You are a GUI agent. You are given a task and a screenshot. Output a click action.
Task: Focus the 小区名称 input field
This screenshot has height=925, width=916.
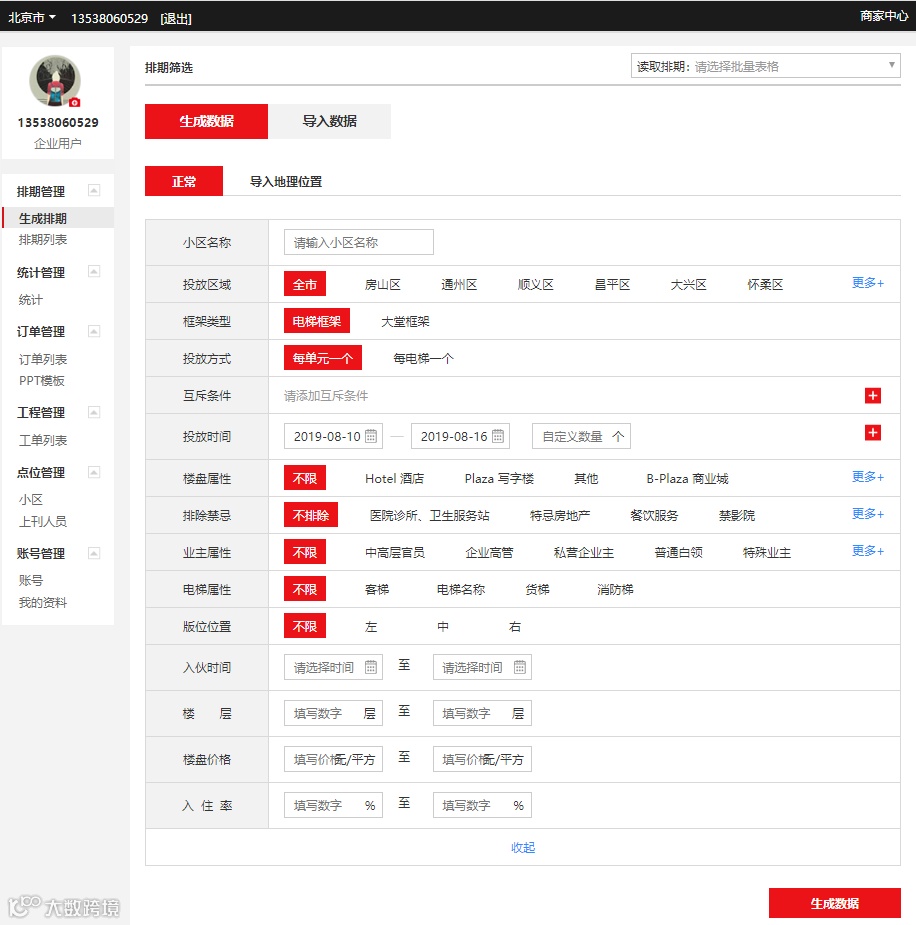pos(359,242)
